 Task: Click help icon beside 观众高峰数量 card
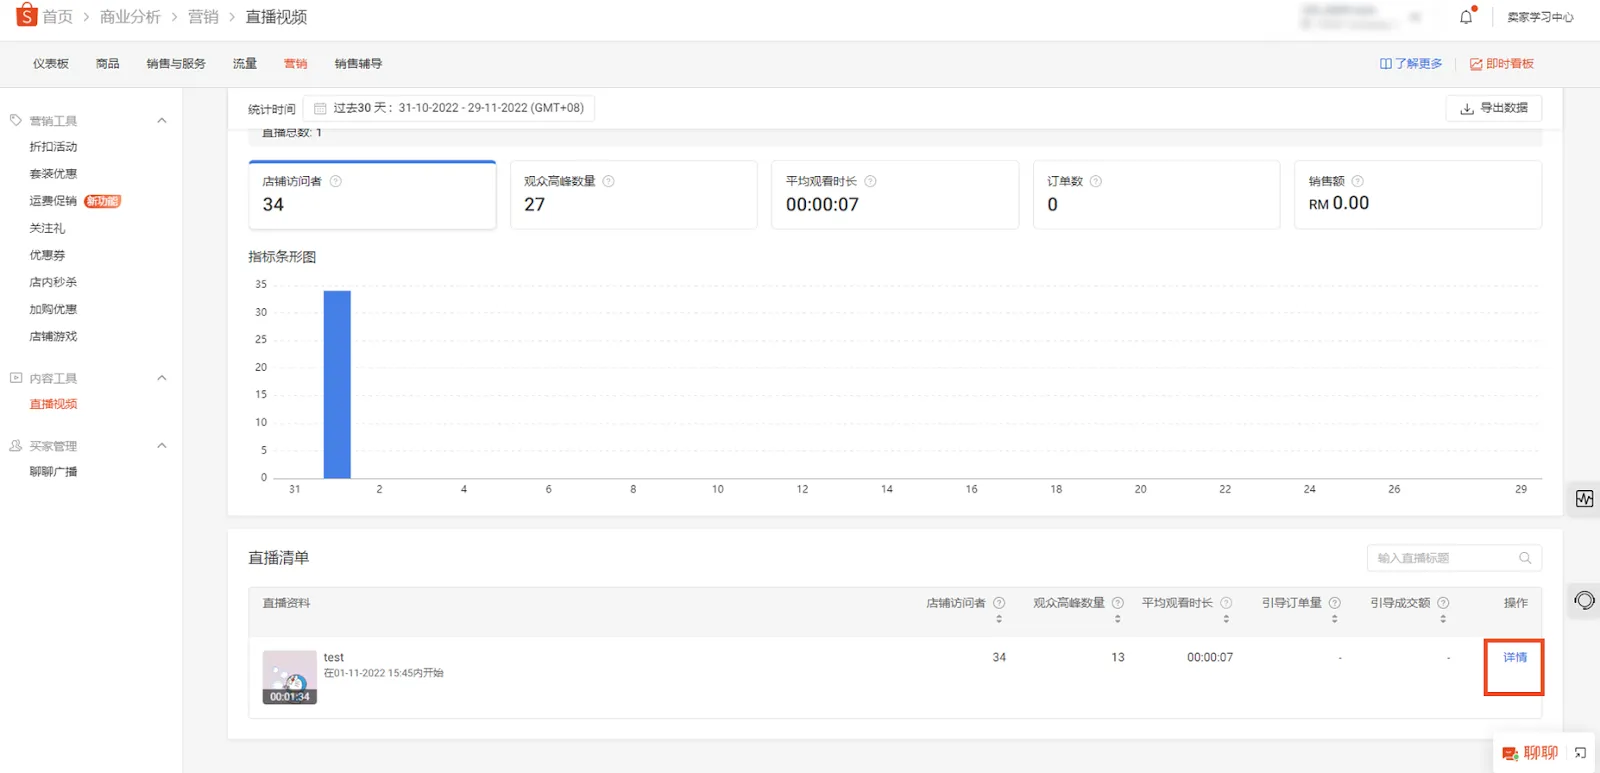pos(609,181)
